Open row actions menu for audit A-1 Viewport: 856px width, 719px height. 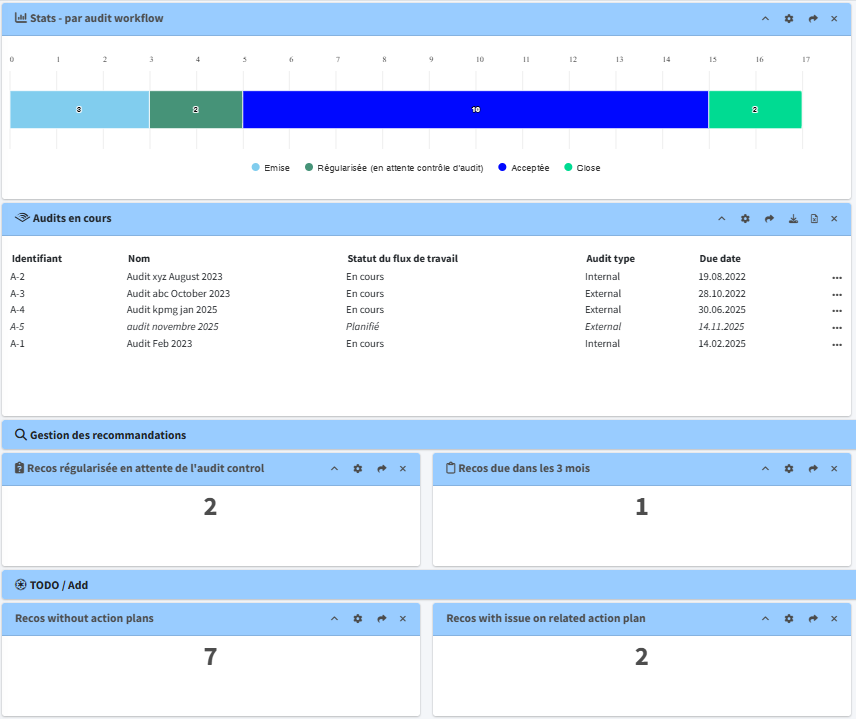tap(836, 344)
